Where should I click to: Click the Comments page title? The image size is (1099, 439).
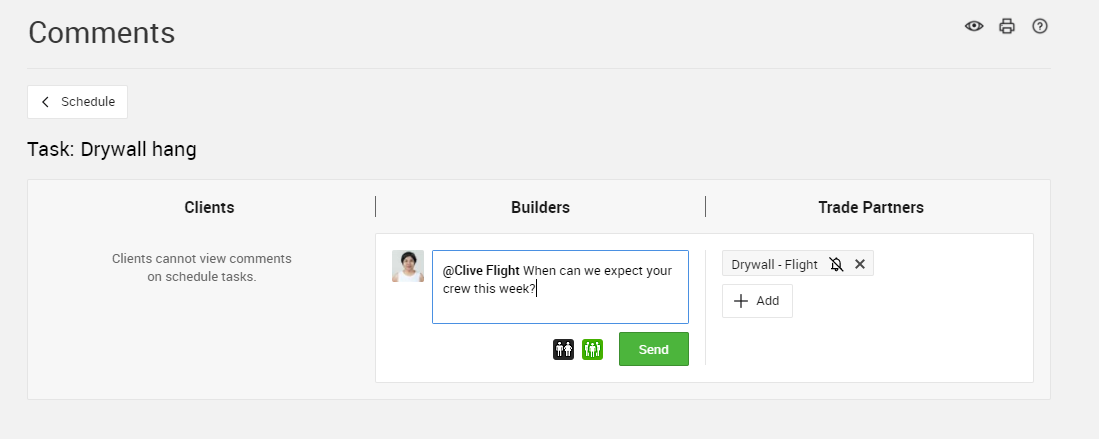(x=102, y=33)
